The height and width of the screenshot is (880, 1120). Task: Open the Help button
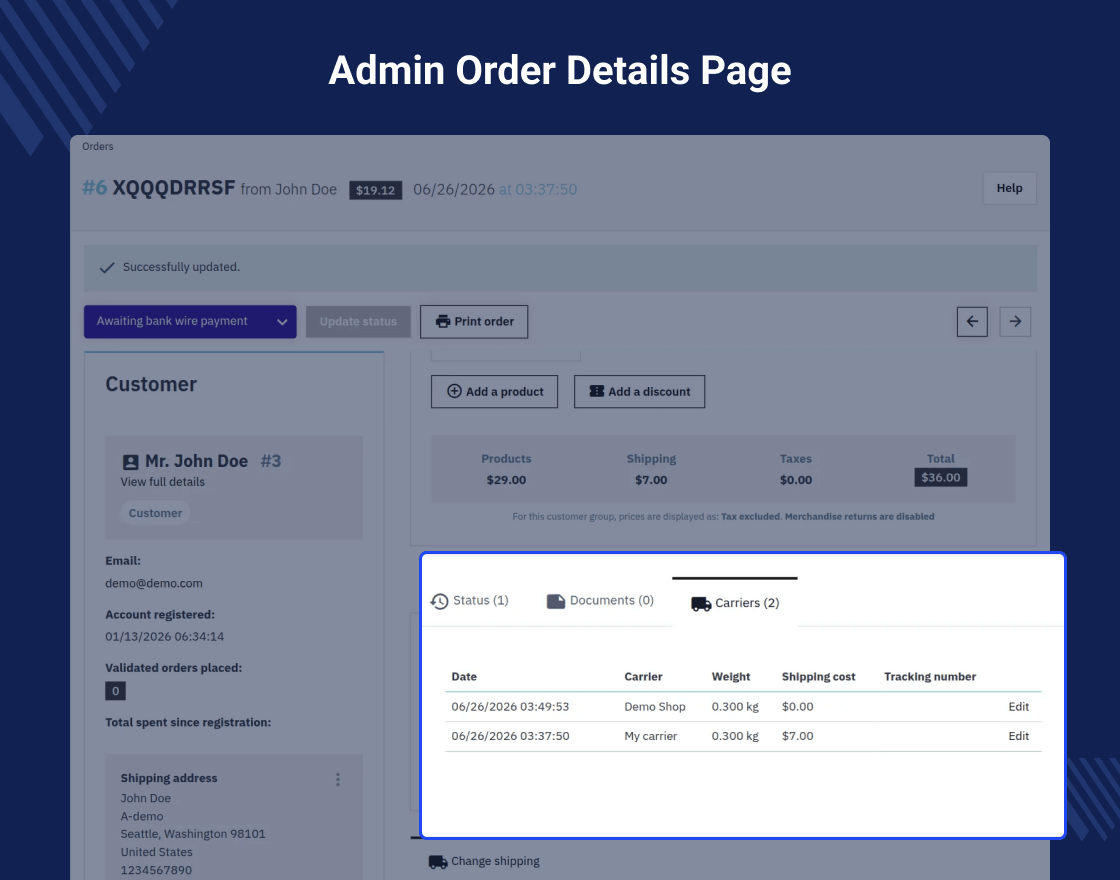[1009, 188]
